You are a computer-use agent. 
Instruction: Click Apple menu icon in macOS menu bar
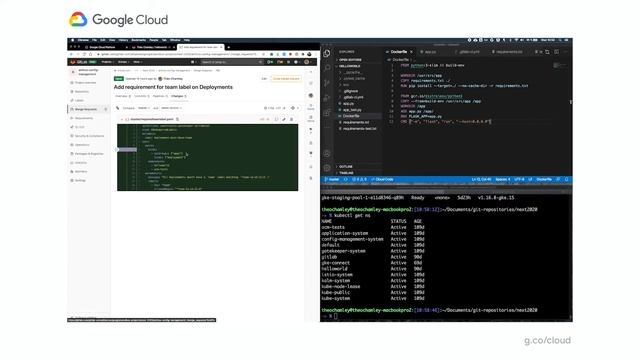point(73,40)
